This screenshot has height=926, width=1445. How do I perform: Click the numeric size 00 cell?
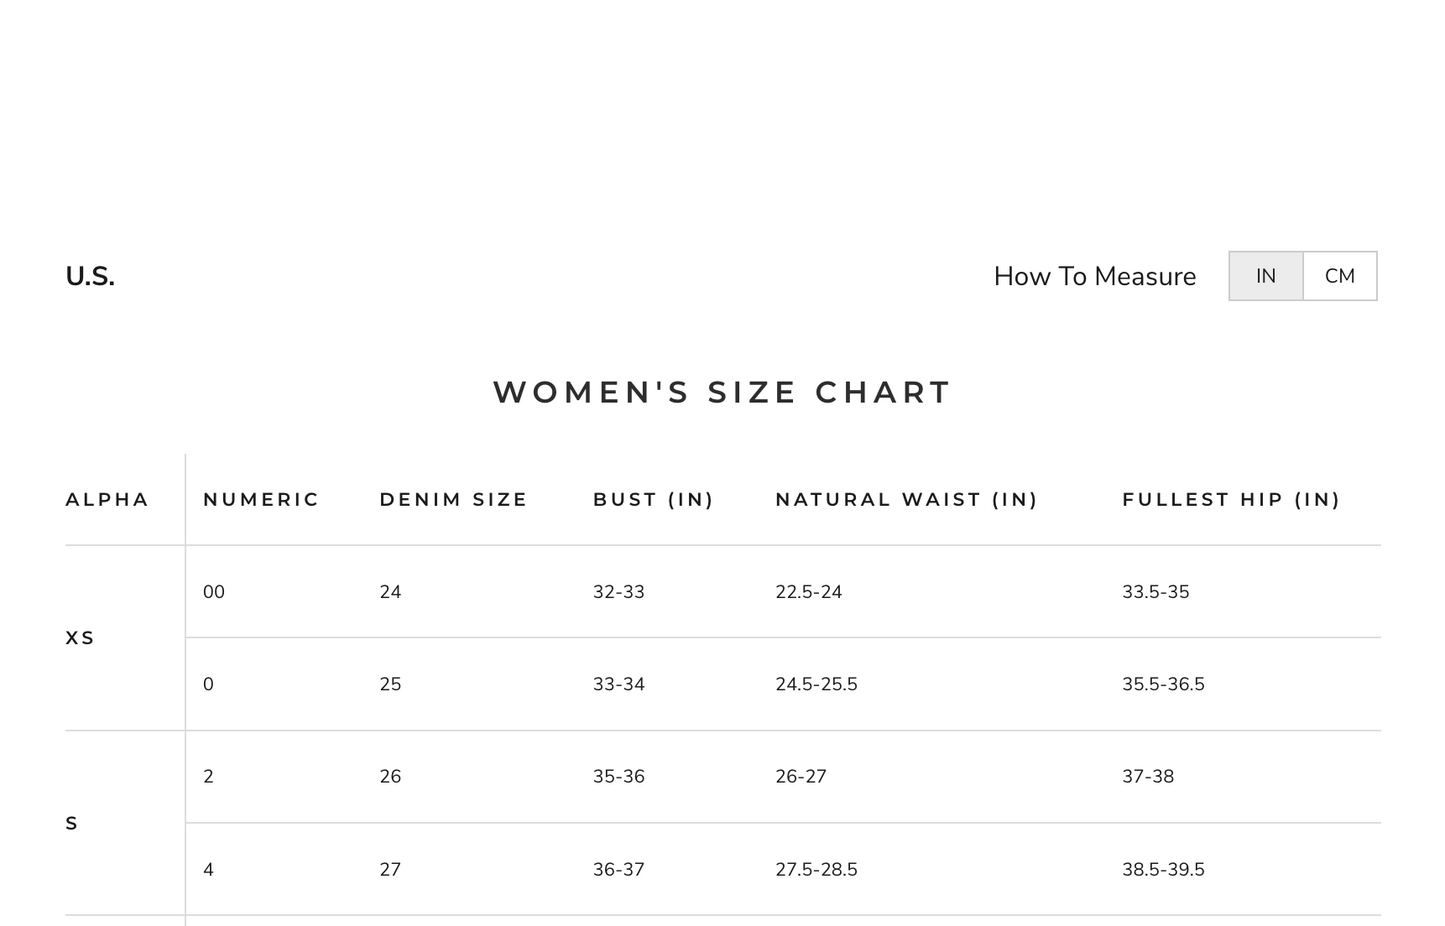pos(214,592)
